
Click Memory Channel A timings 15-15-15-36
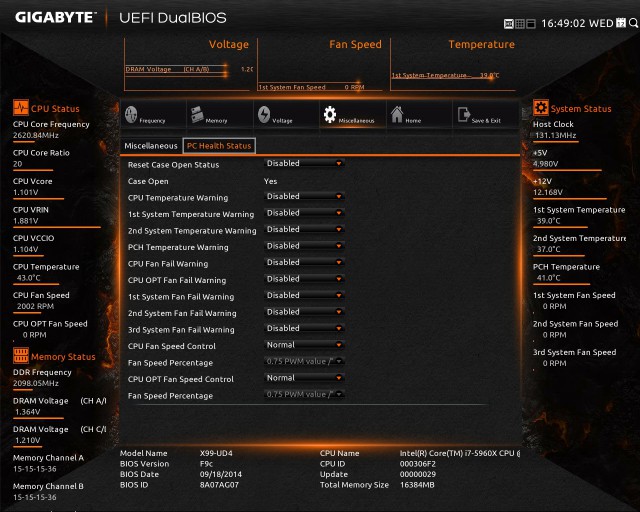point(35,469)
